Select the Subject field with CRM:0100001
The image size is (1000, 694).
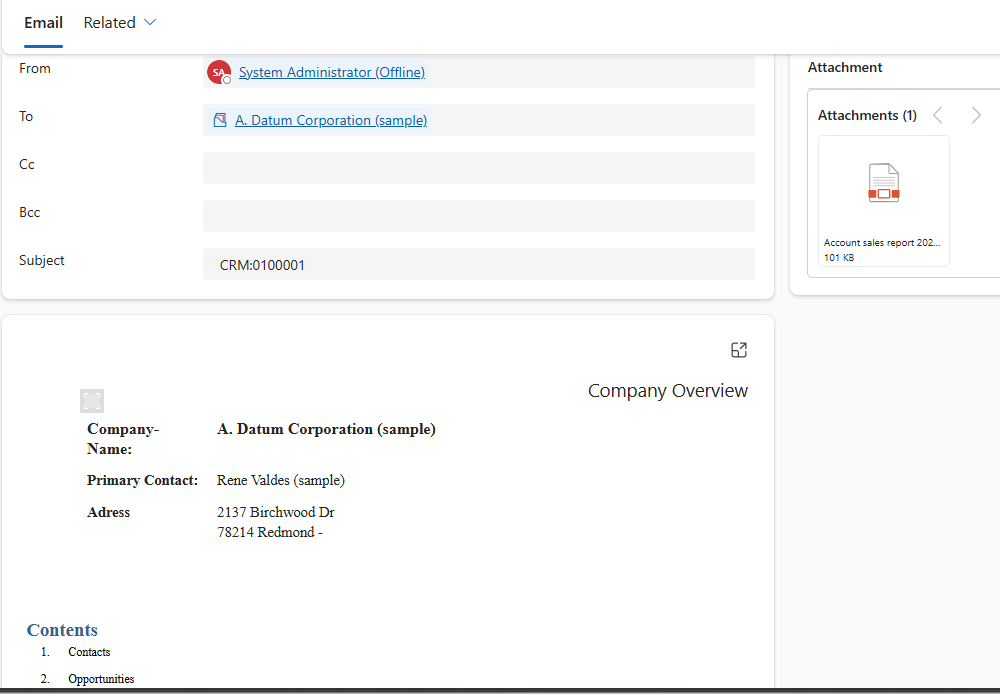(x=478, y=265)
